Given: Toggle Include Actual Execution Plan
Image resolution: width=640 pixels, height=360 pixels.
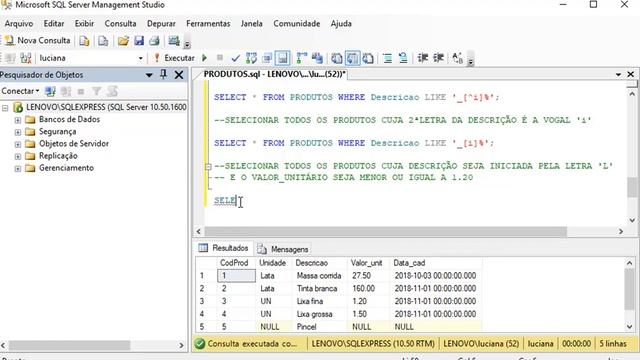Looking at the screenshot, I should (302, 58).
